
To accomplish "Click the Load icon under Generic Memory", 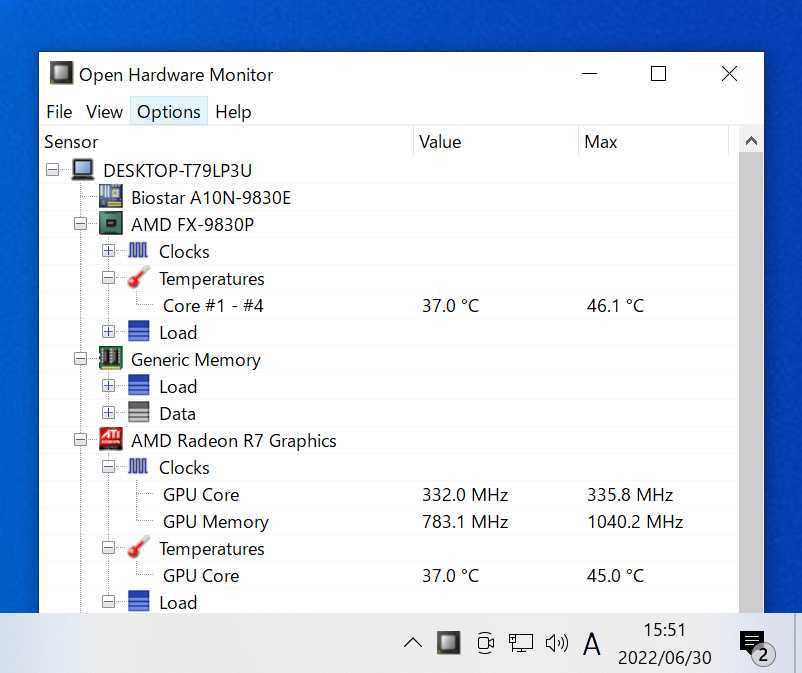I will pos(138,386).
